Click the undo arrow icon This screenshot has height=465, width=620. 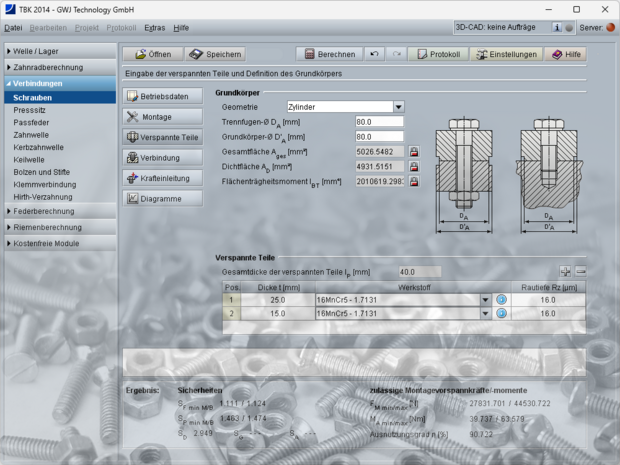[373, 54]
